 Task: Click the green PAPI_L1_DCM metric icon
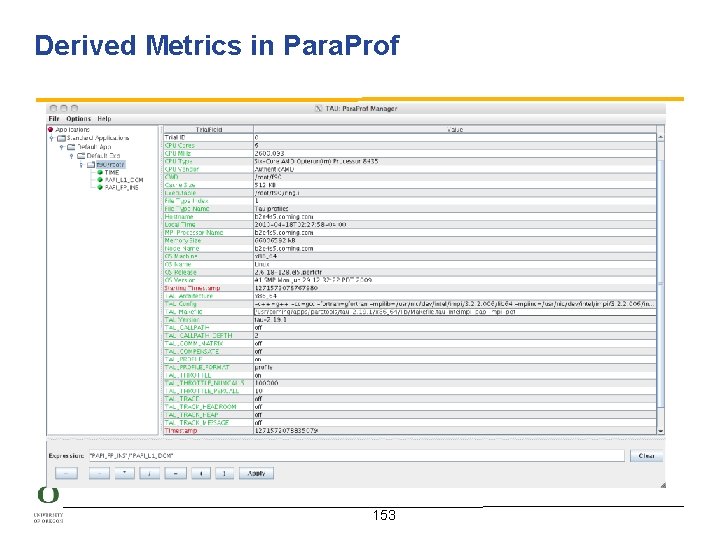(x=100, y=180)
